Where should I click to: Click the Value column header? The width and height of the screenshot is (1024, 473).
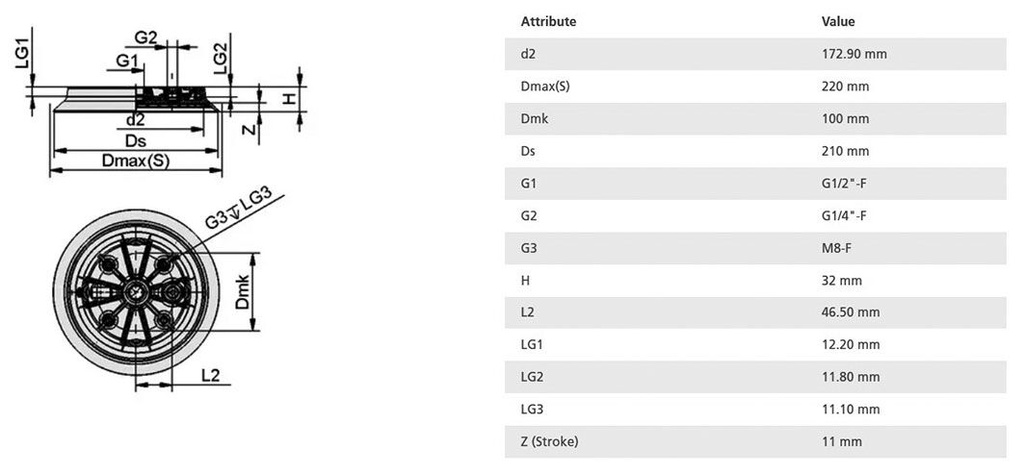(838, 21)
